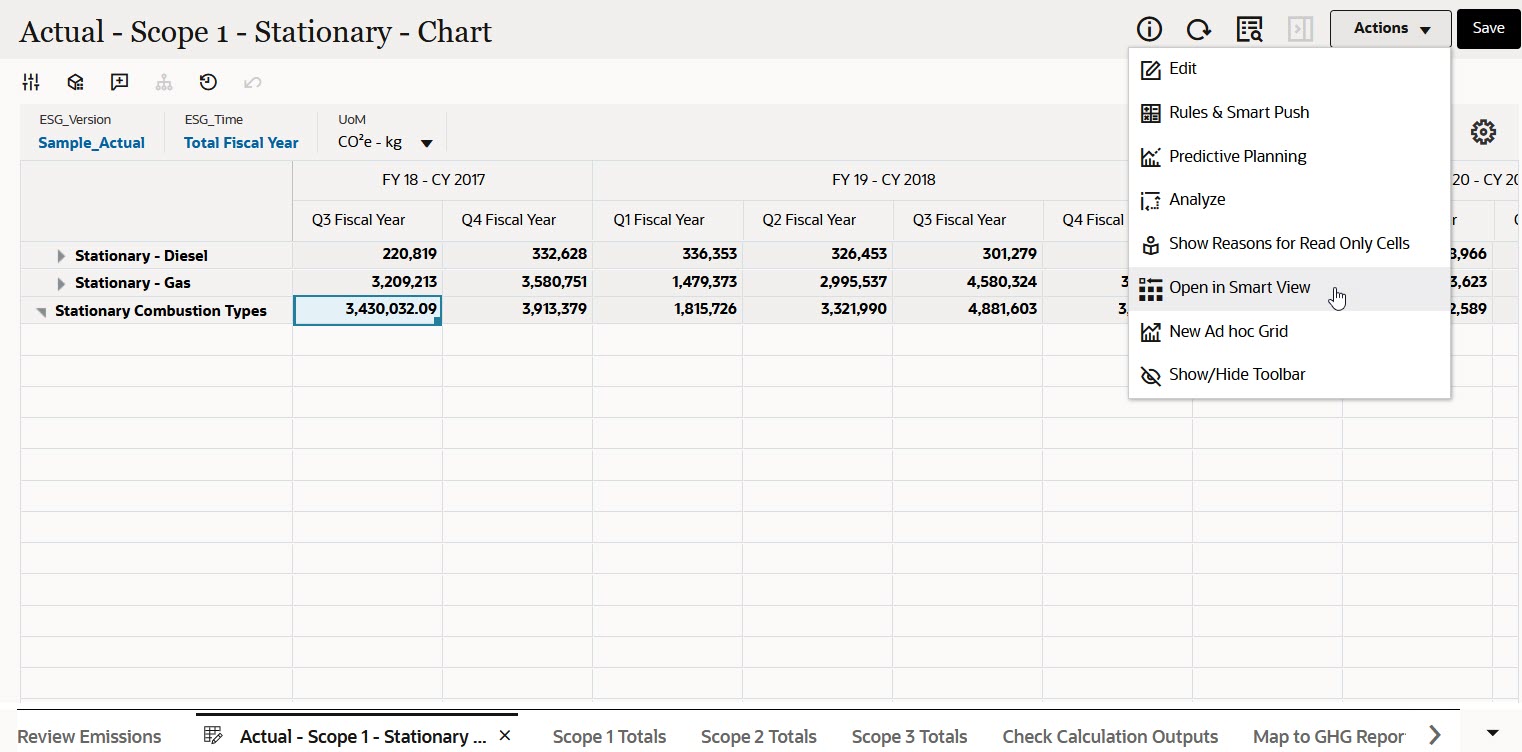
Task: Click the sliders icon in the grid toolbar
Action: coord(31,82)
